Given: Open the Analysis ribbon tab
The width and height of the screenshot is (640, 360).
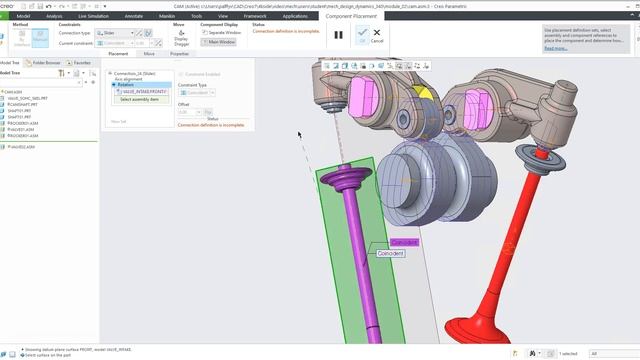Looking at the screenshot, I should coord(54,16).
